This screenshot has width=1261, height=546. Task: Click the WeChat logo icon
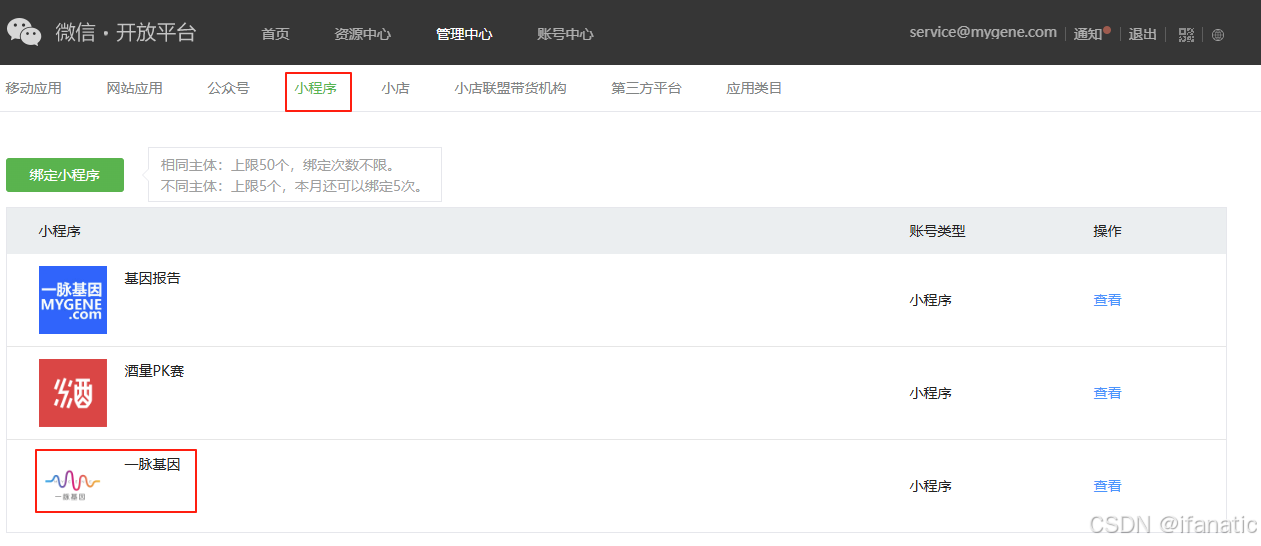pyautogui.click(x=24, y=32)
